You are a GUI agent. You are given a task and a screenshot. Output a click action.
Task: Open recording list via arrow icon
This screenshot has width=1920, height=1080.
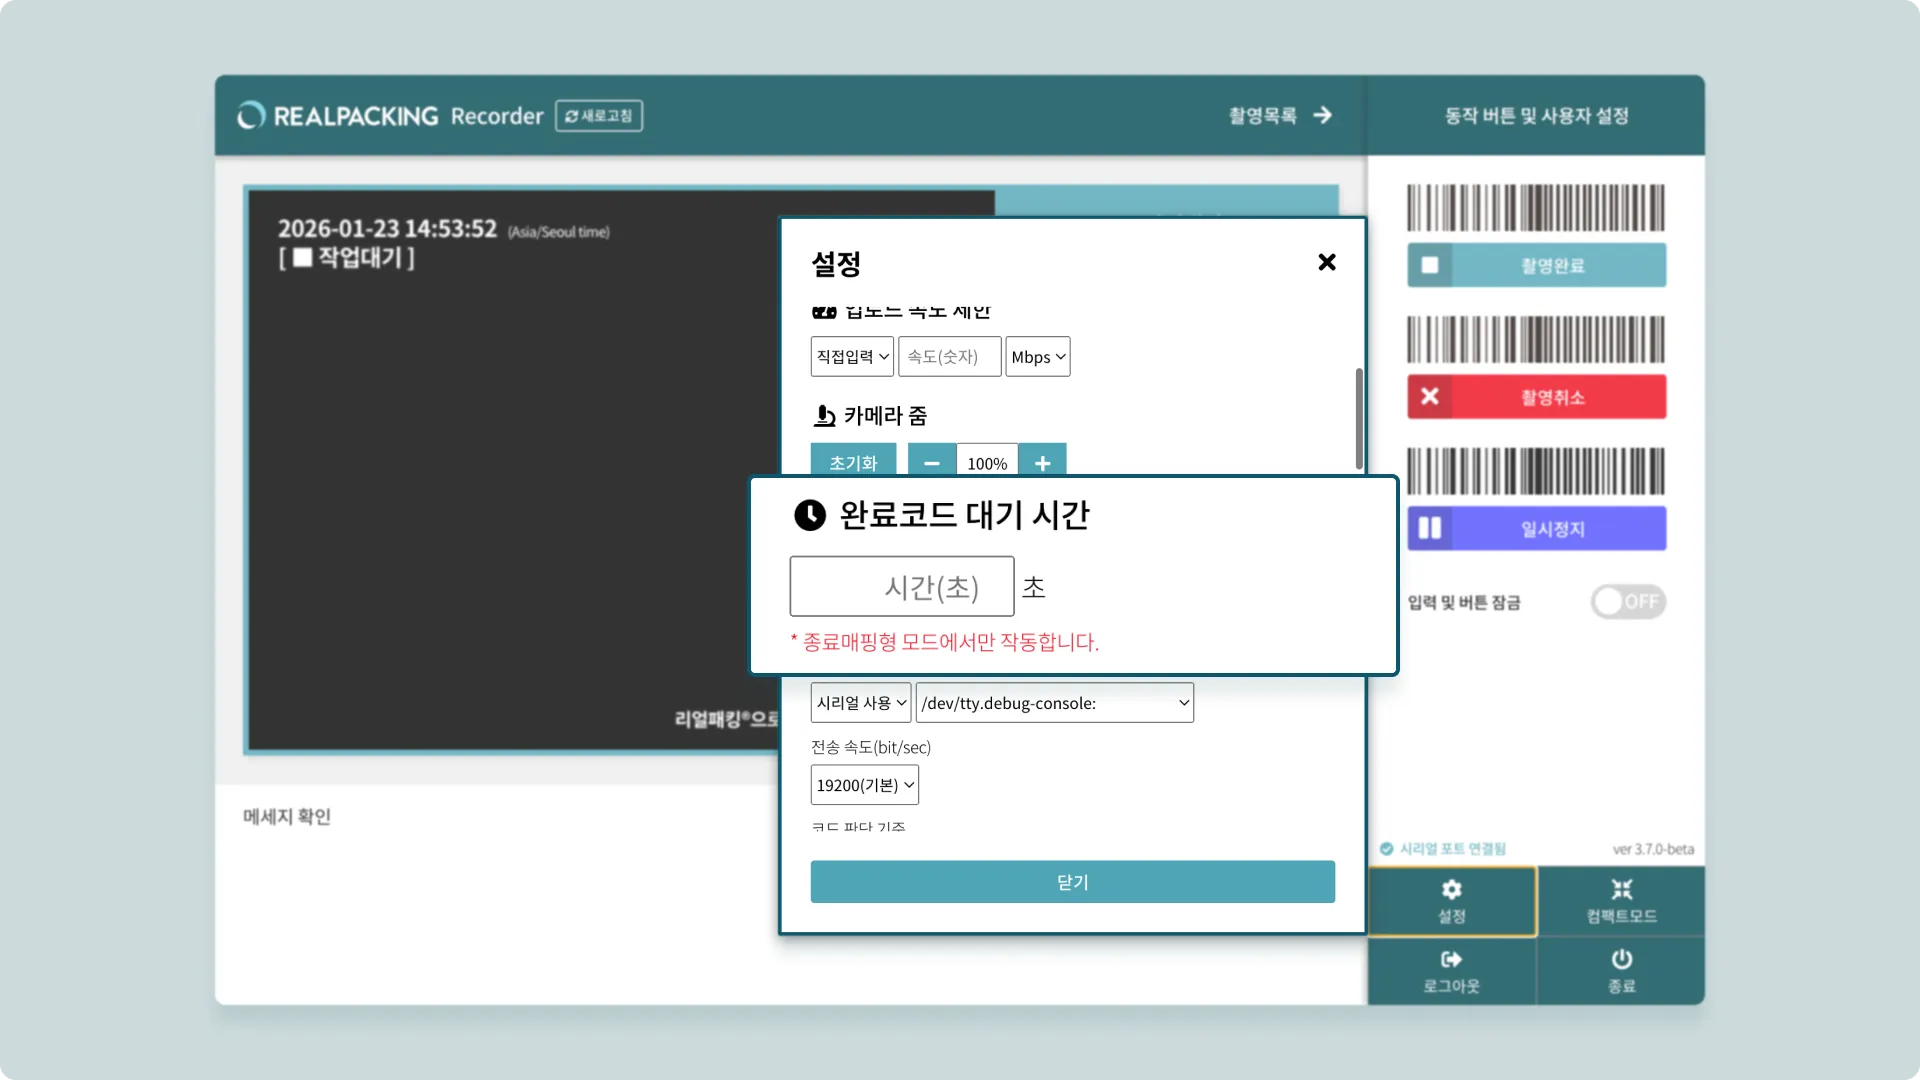tap(1322, 116)
